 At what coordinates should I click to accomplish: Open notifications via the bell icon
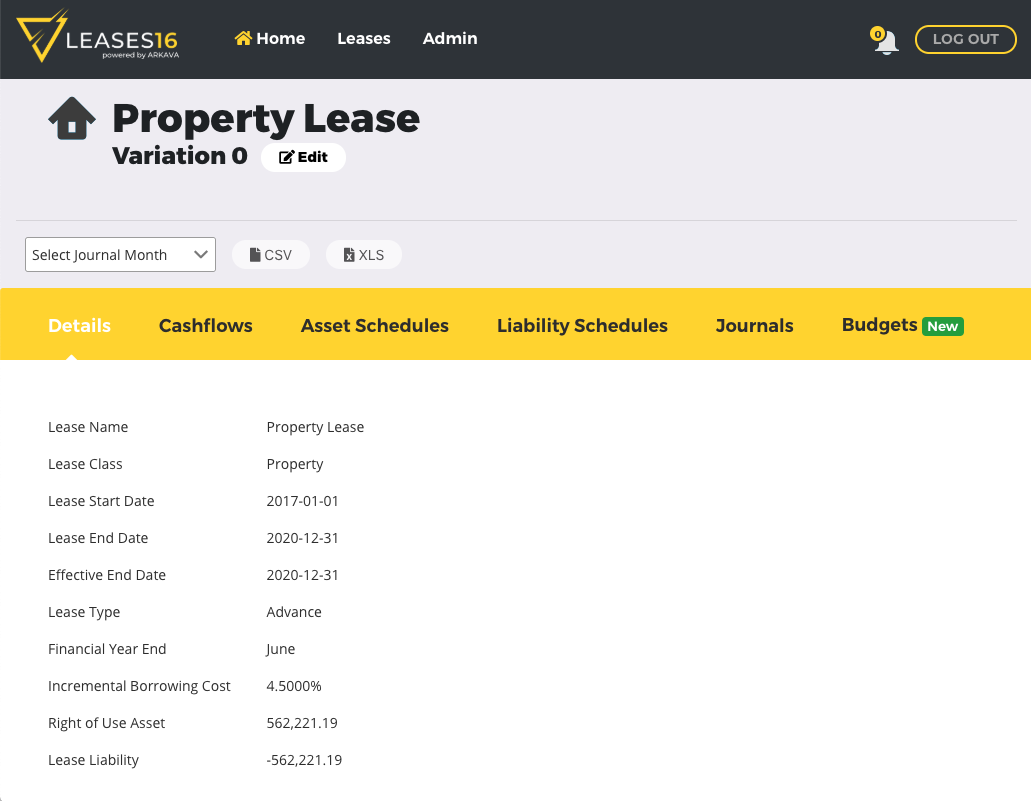click(885, 42)
